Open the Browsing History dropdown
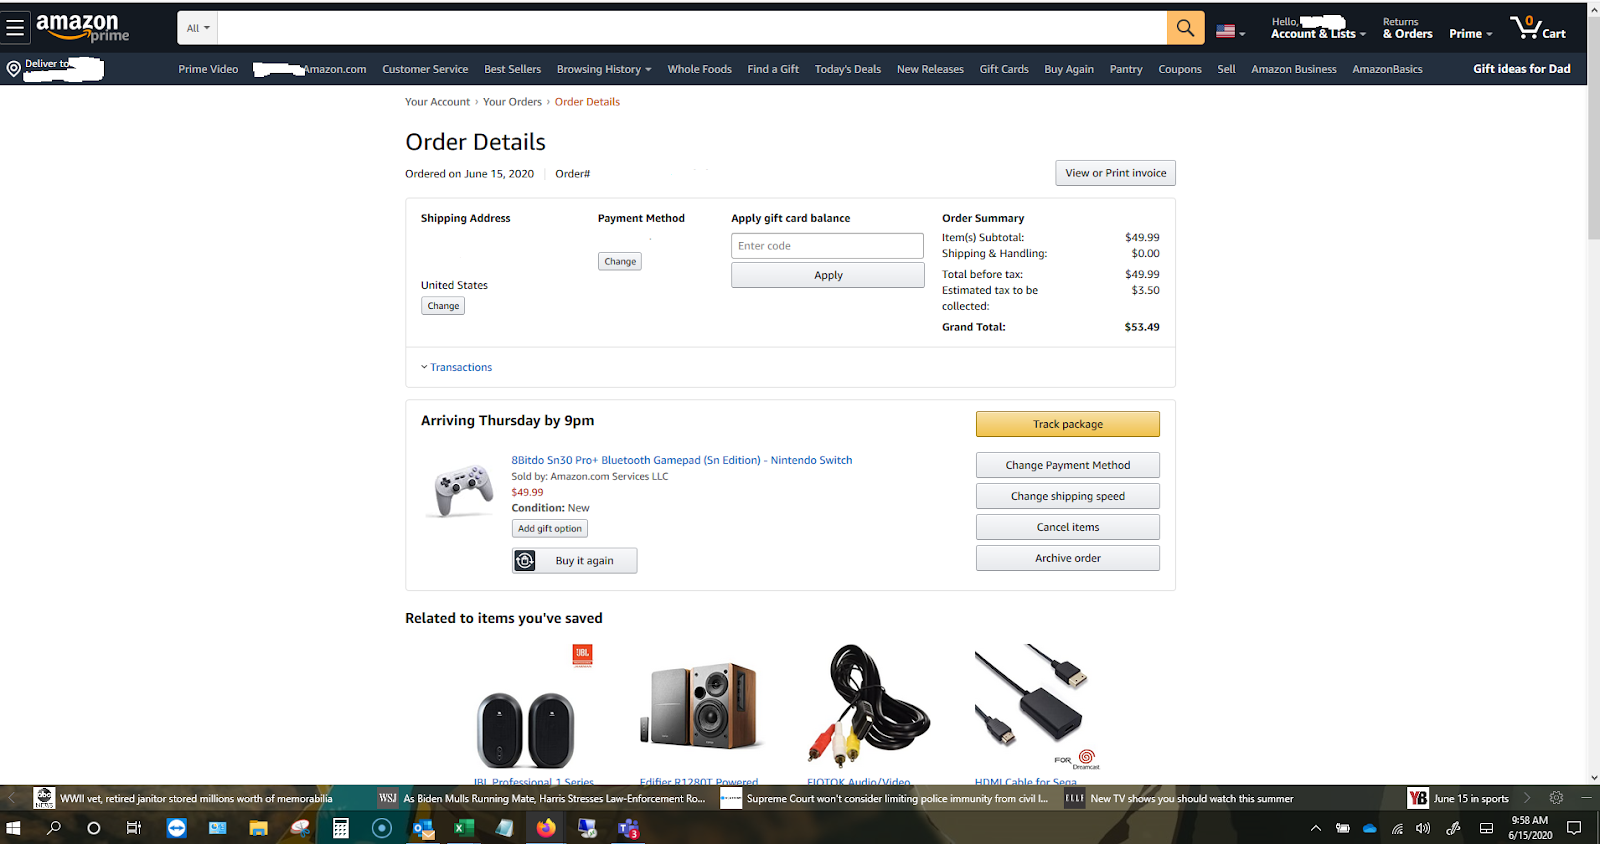Image resolution: width=1600 pixels, height=844 pixels. tap(604, 69)
